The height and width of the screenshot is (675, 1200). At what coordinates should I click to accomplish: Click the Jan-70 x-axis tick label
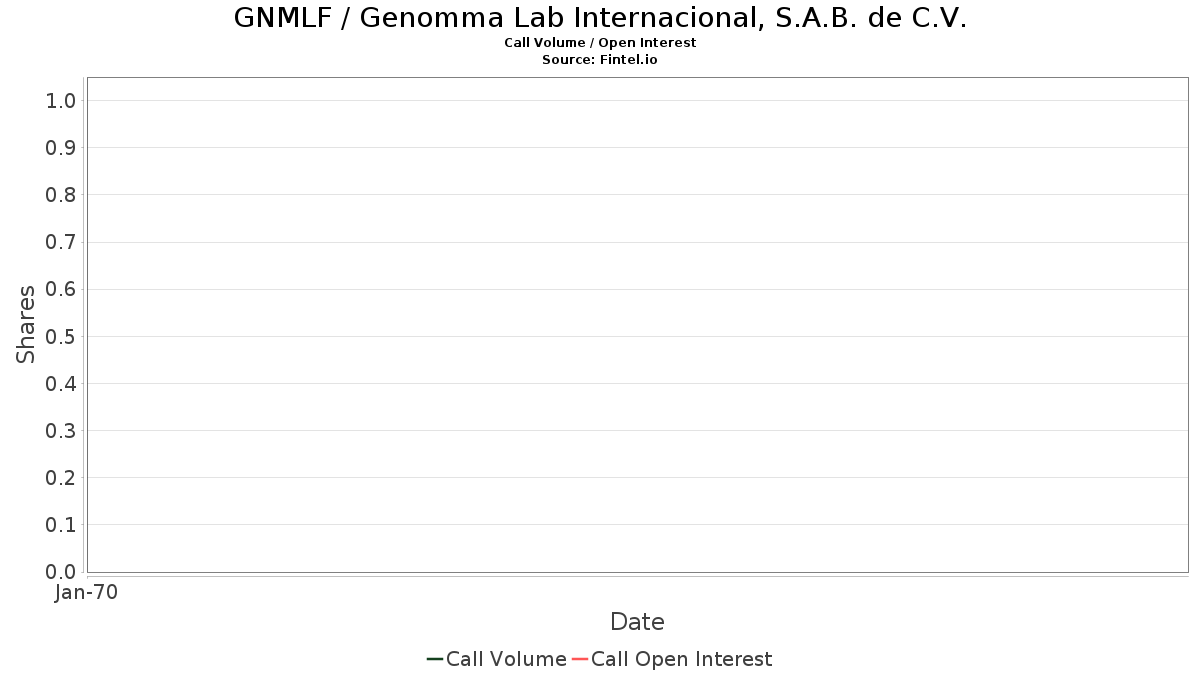pyautogui.click(x=87, y=593)
